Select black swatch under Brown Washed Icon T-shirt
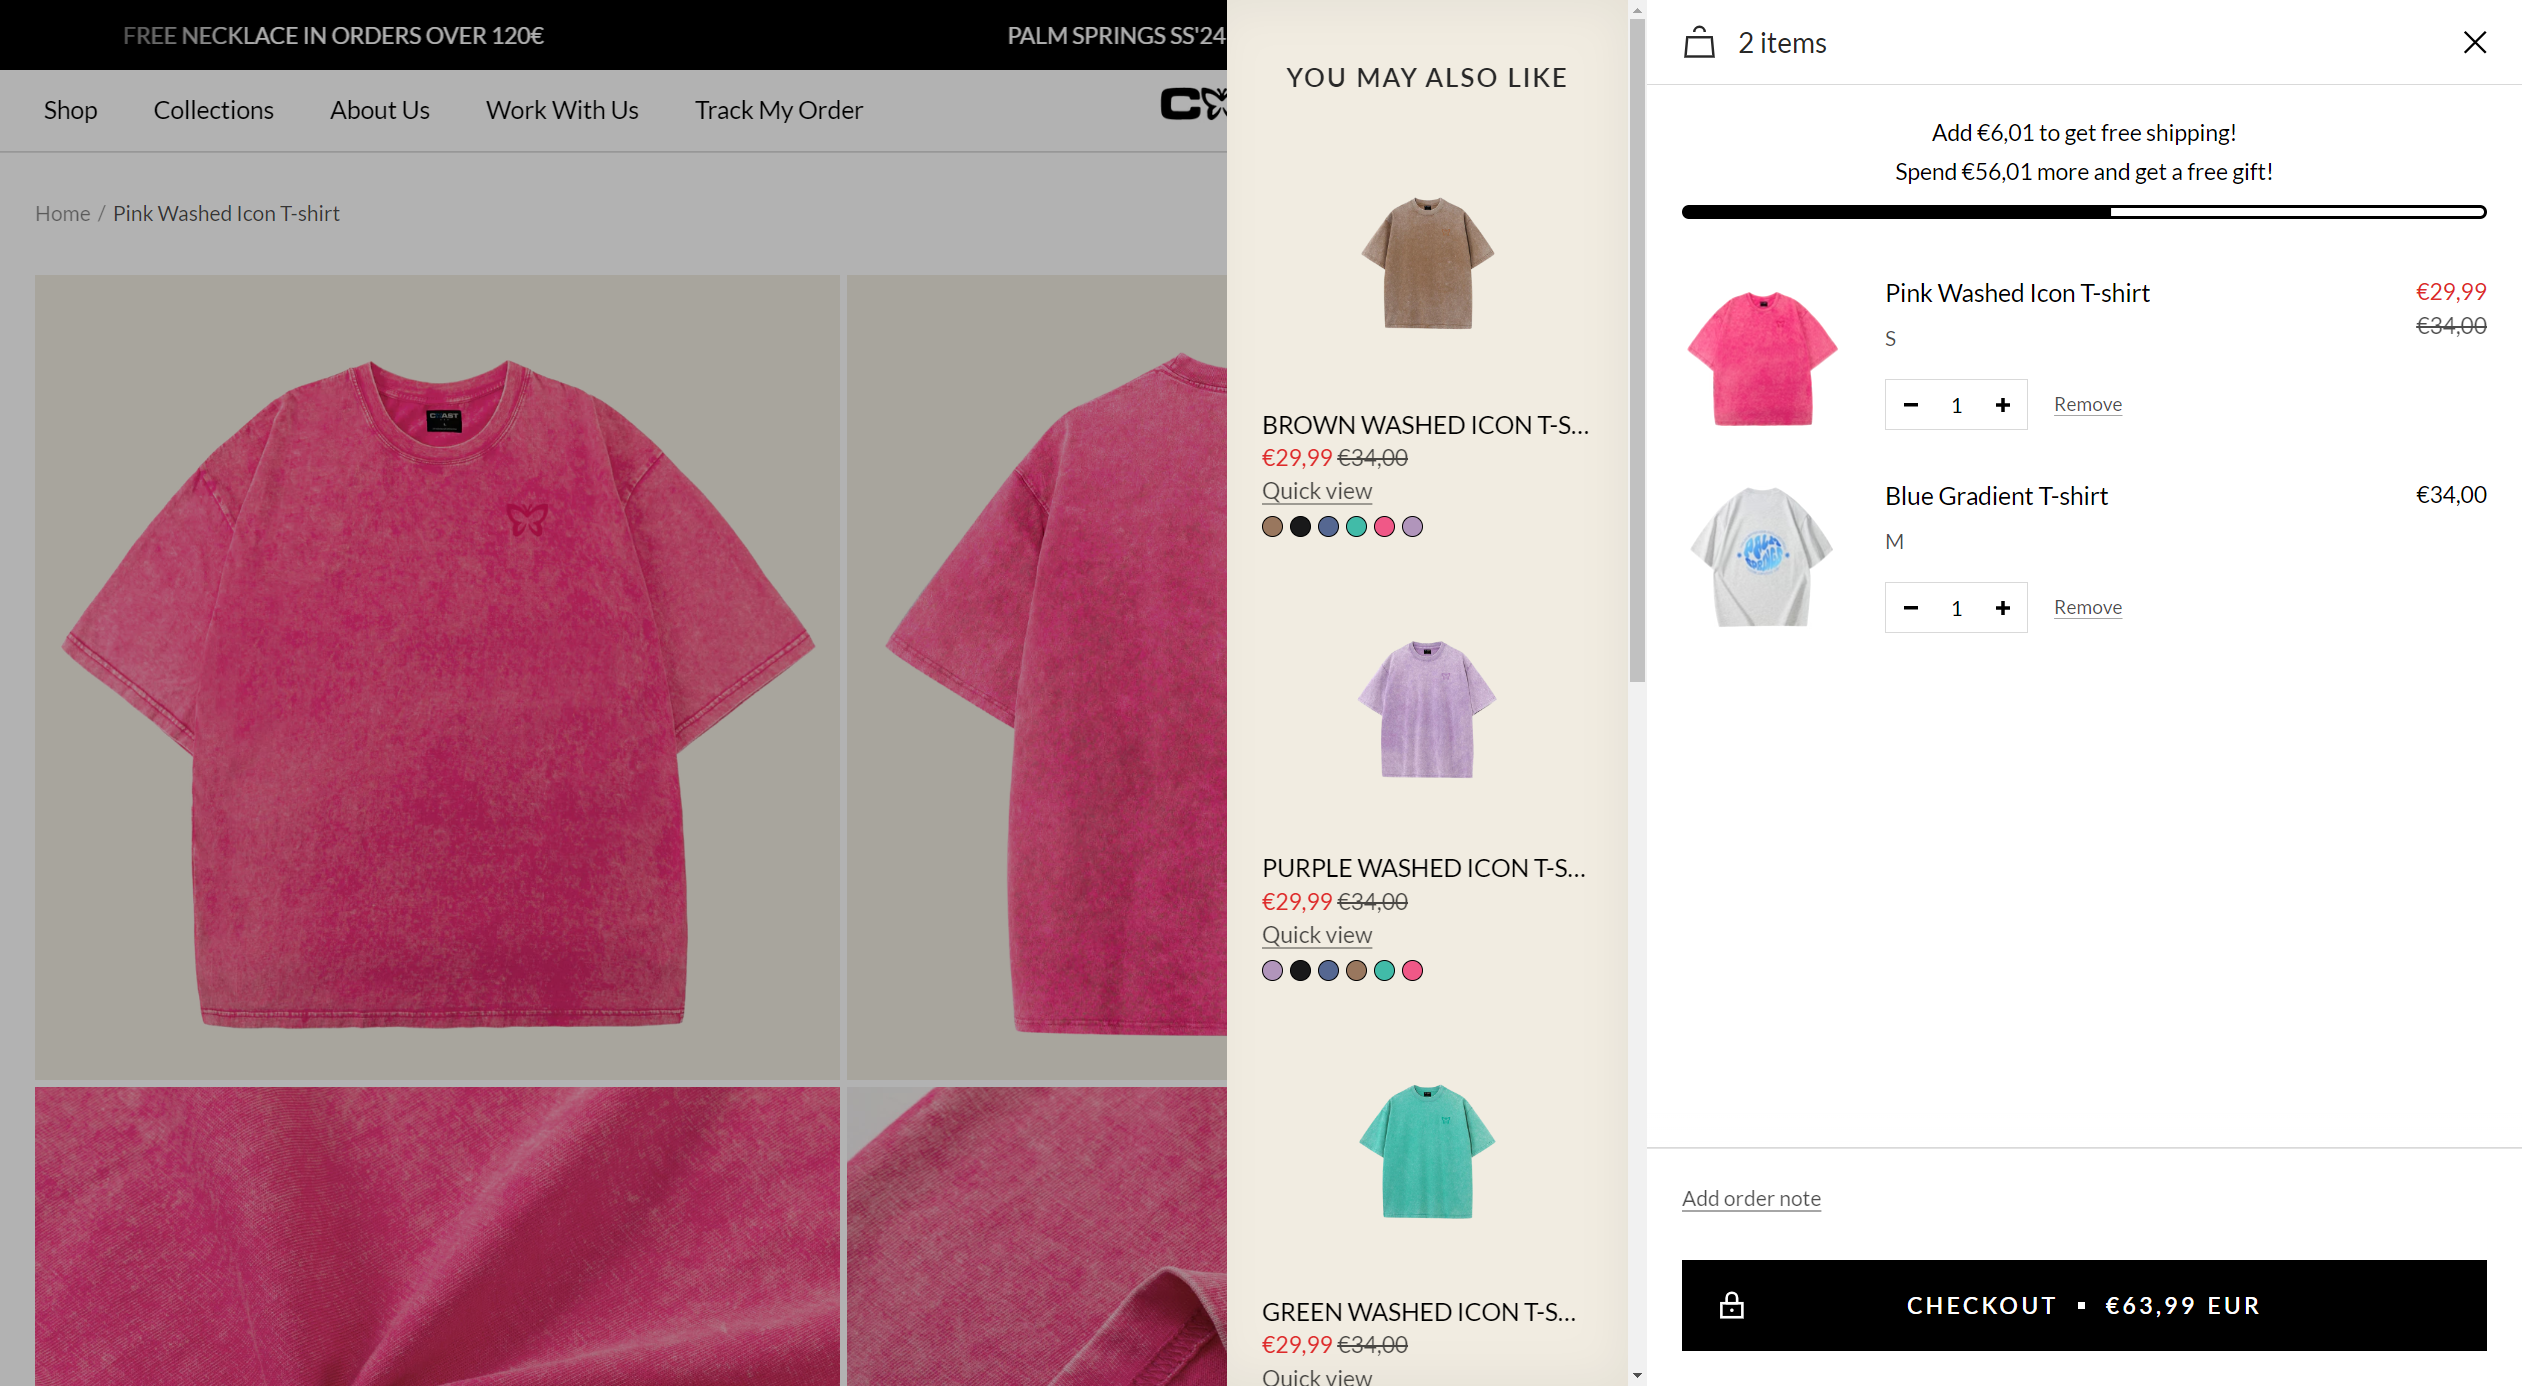The image size is (2522, 1386). tap(1299, 527)
